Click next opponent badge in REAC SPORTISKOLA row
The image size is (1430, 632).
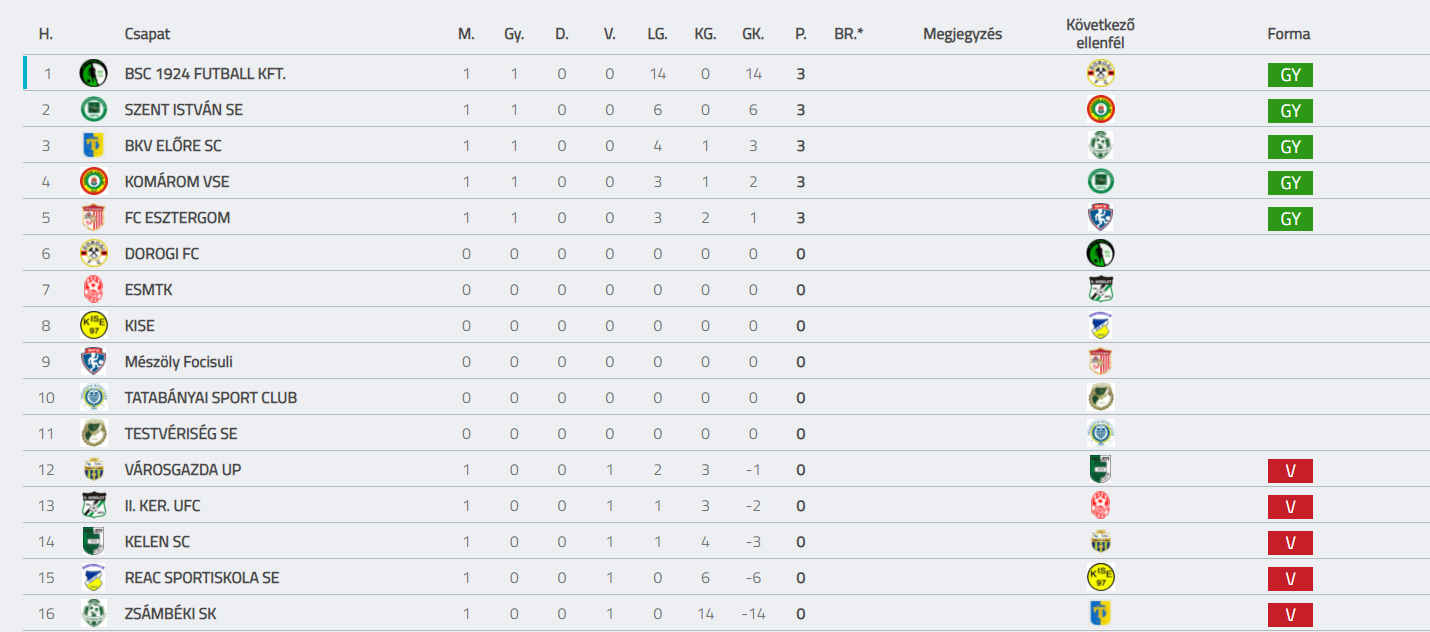click(1101, 578)
